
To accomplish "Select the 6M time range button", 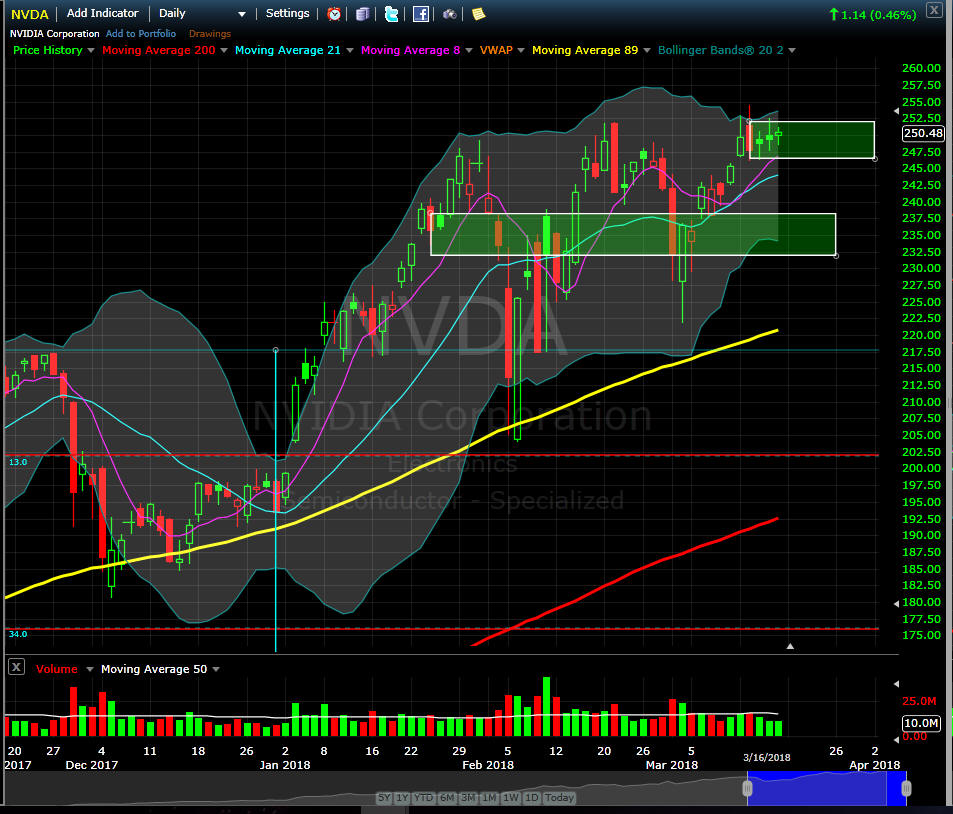I will (x=447, y=798).
